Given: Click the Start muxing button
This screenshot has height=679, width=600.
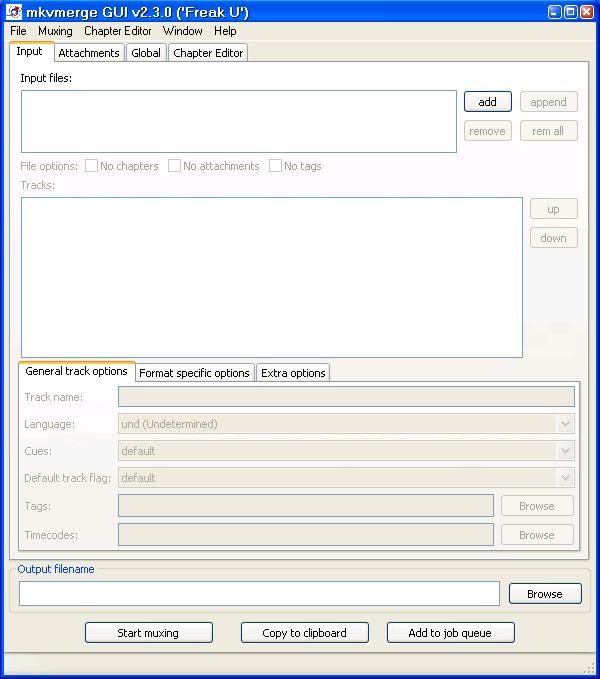Looking at the screenshot, I should coord(148,633).
